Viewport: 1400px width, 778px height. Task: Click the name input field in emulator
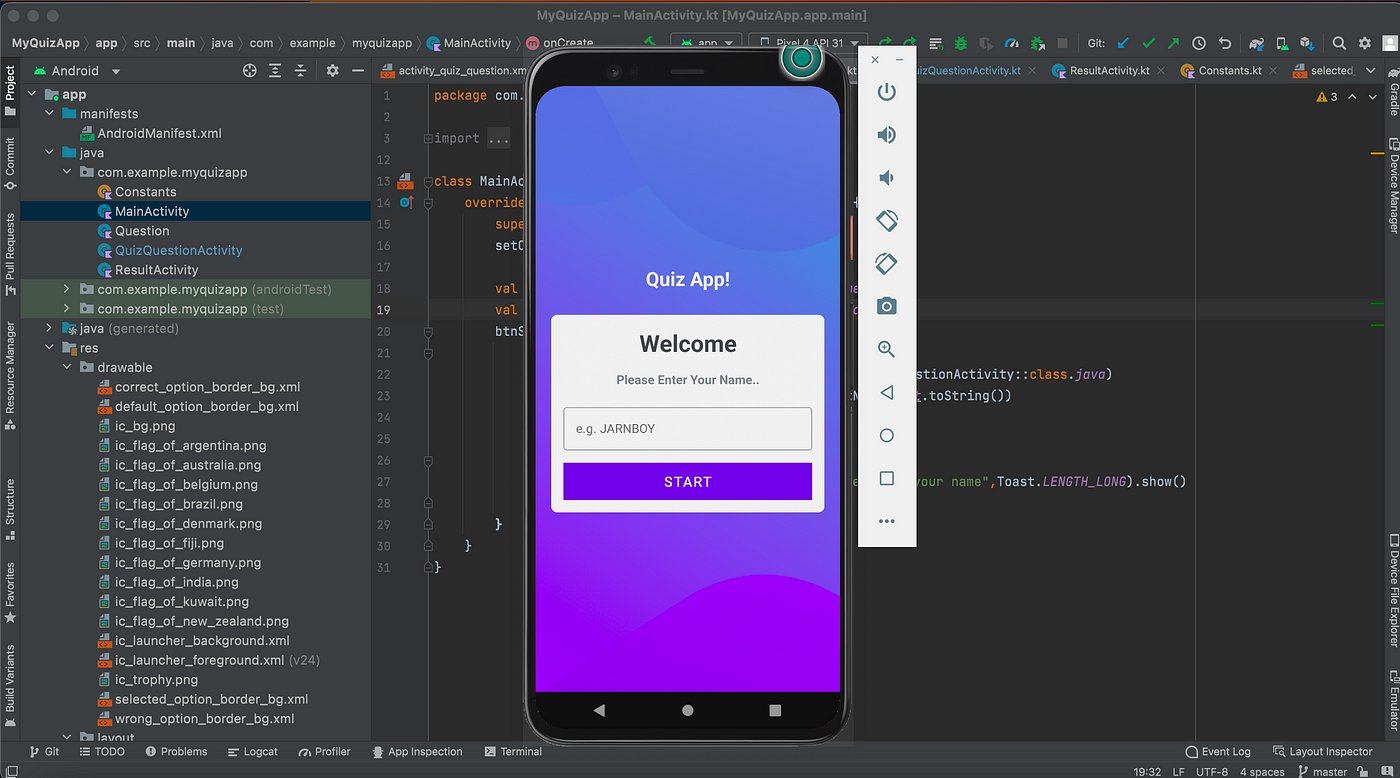pos(687,429)
